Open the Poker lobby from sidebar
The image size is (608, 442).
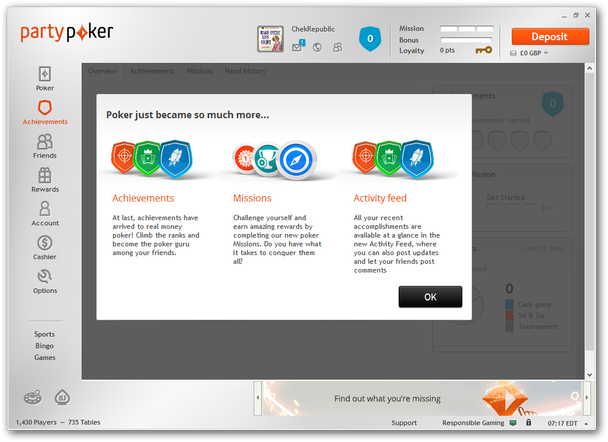coord(45,78)
